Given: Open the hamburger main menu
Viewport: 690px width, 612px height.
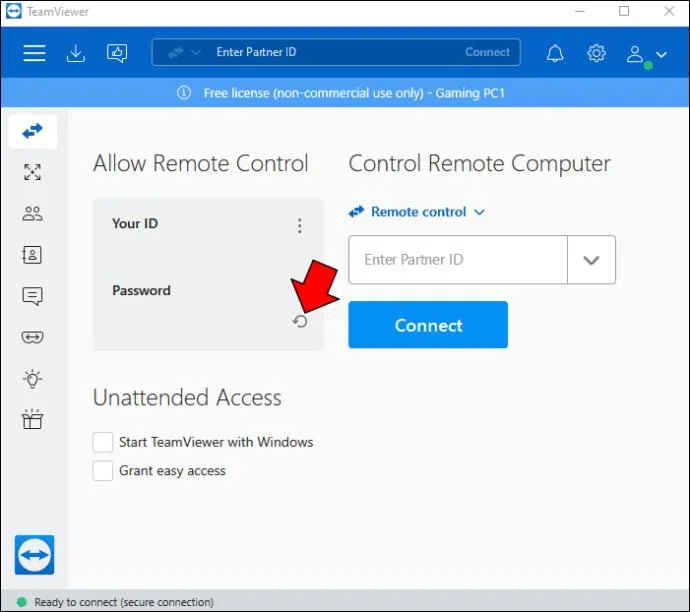Looking at the screenshot, I should tap(34, 53).
